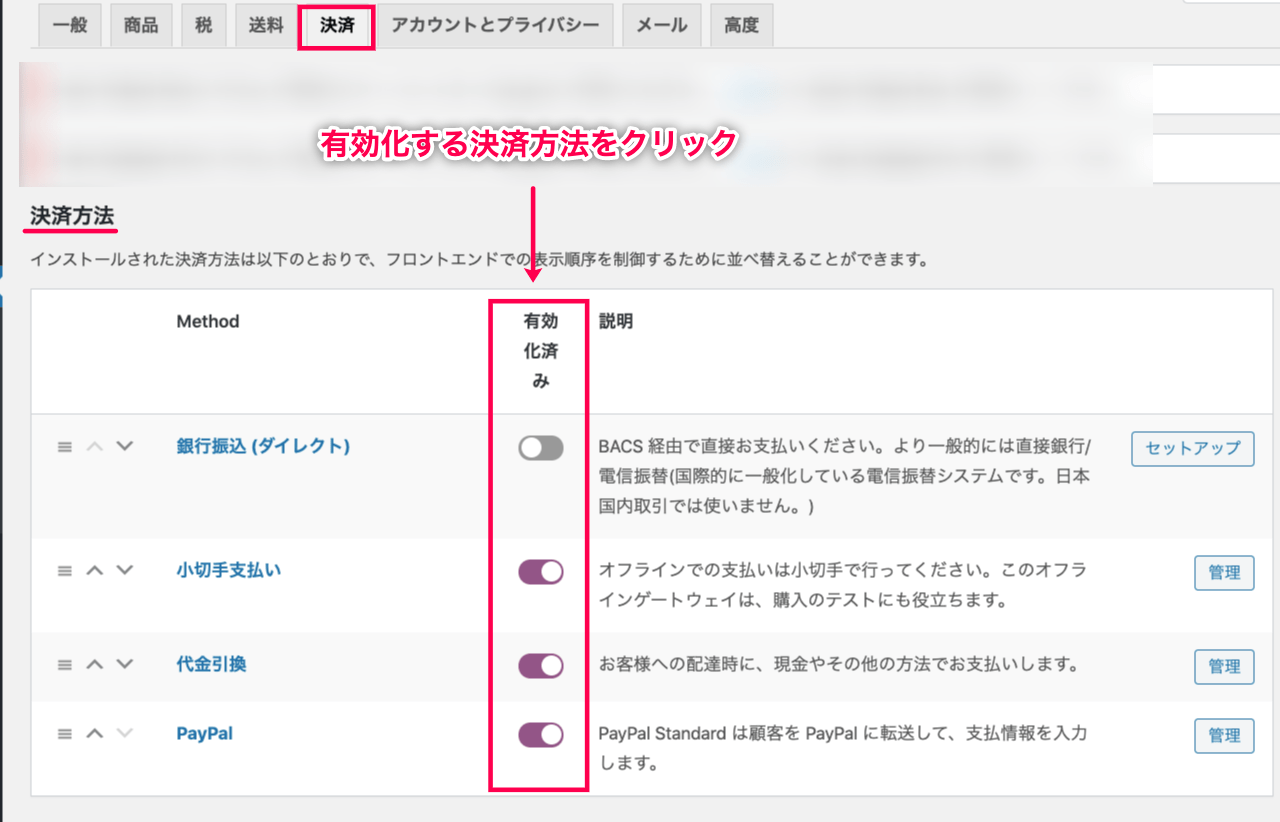Image resolution: width=1280 pixels, height=822 pixels.
Task: Move 銀行振込 (ダイレクト) down with the arrow
Action: click(x=124, y=447)
